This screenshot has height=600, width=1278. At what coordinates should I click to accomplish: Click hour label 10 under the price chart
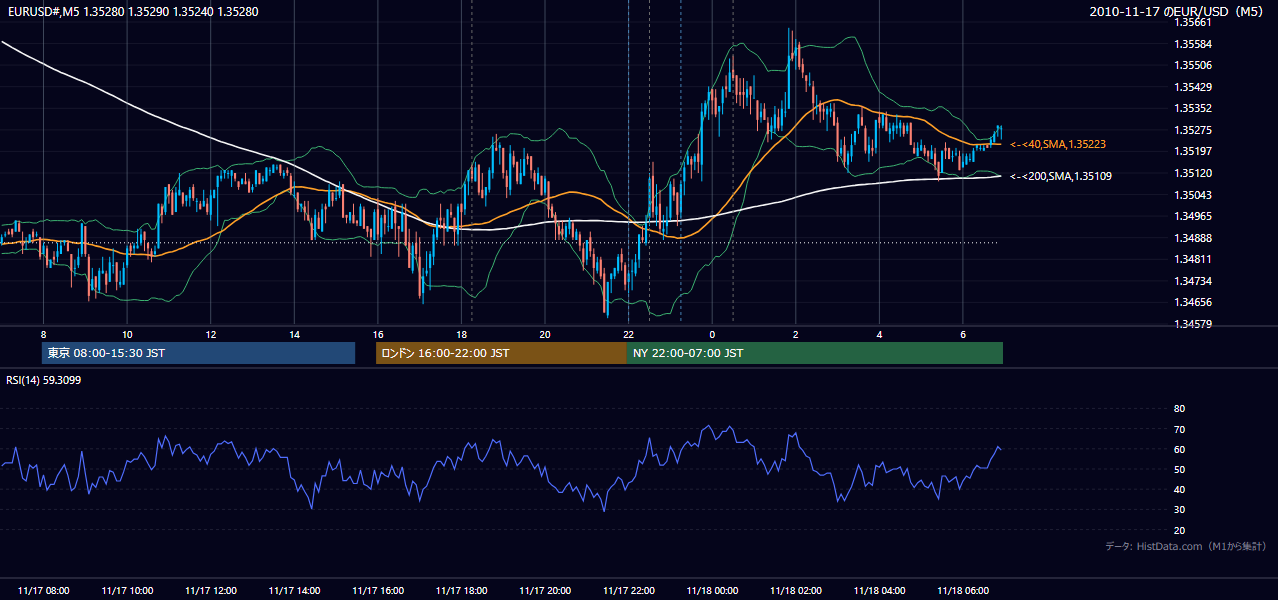coord(127,334)
